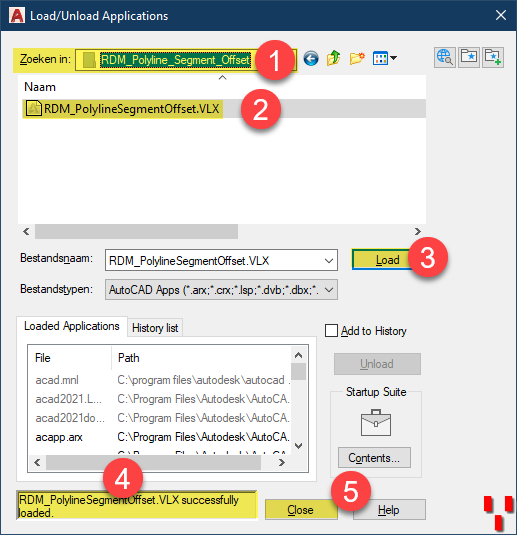Viewport: 517px width, 535px height.
Task: Click the Path column header
Action: pyautogui.click(x=201, y=358)
